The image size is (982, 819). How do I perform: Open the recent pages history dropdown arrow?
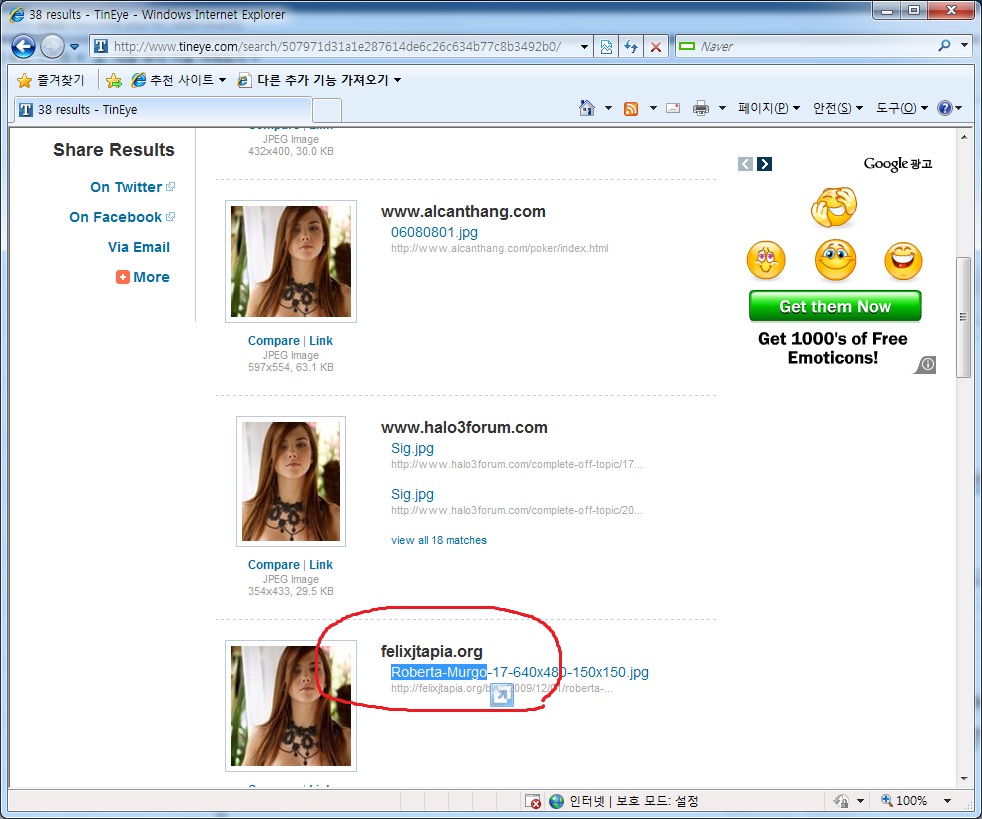(75, 47)
